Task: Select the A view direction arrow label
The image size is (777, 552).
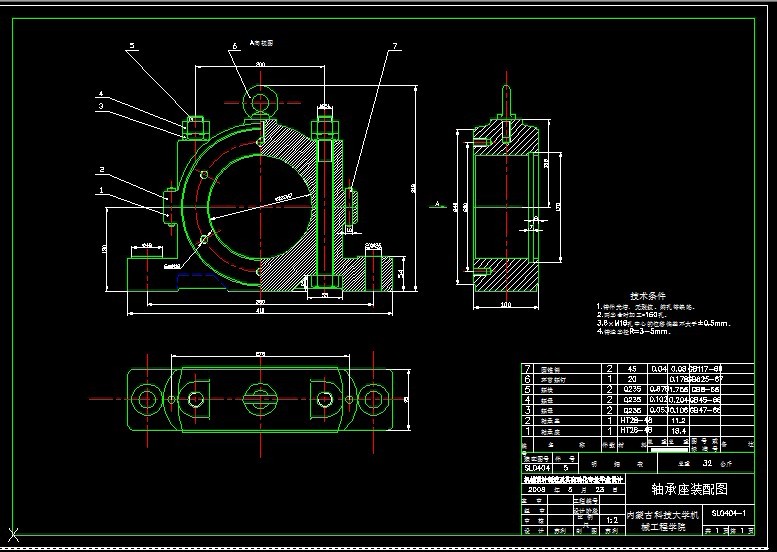Action: tap(437, 204)
